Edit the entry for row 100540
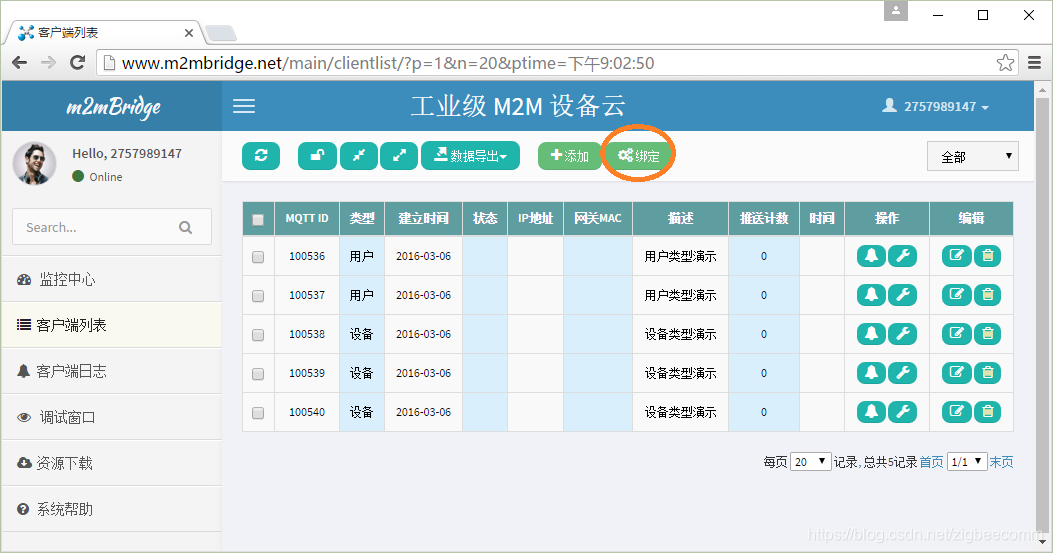The image size is (1053, 553). click(x=956, y=412)
